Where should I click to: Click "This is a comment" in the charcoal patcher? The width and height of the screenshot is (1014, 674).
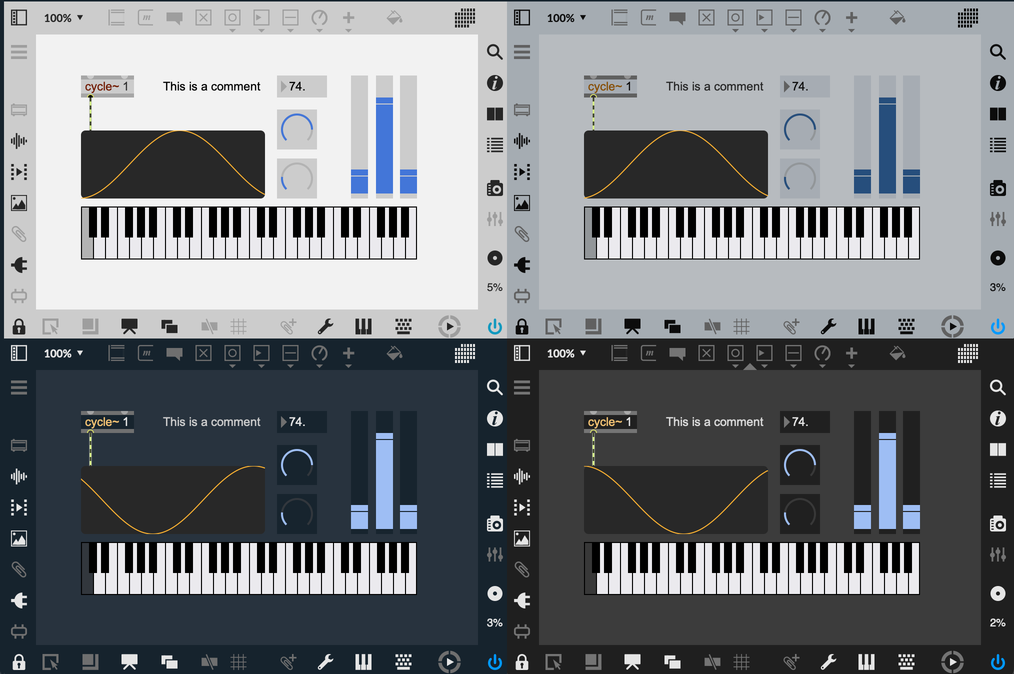[x=714, y=422]
